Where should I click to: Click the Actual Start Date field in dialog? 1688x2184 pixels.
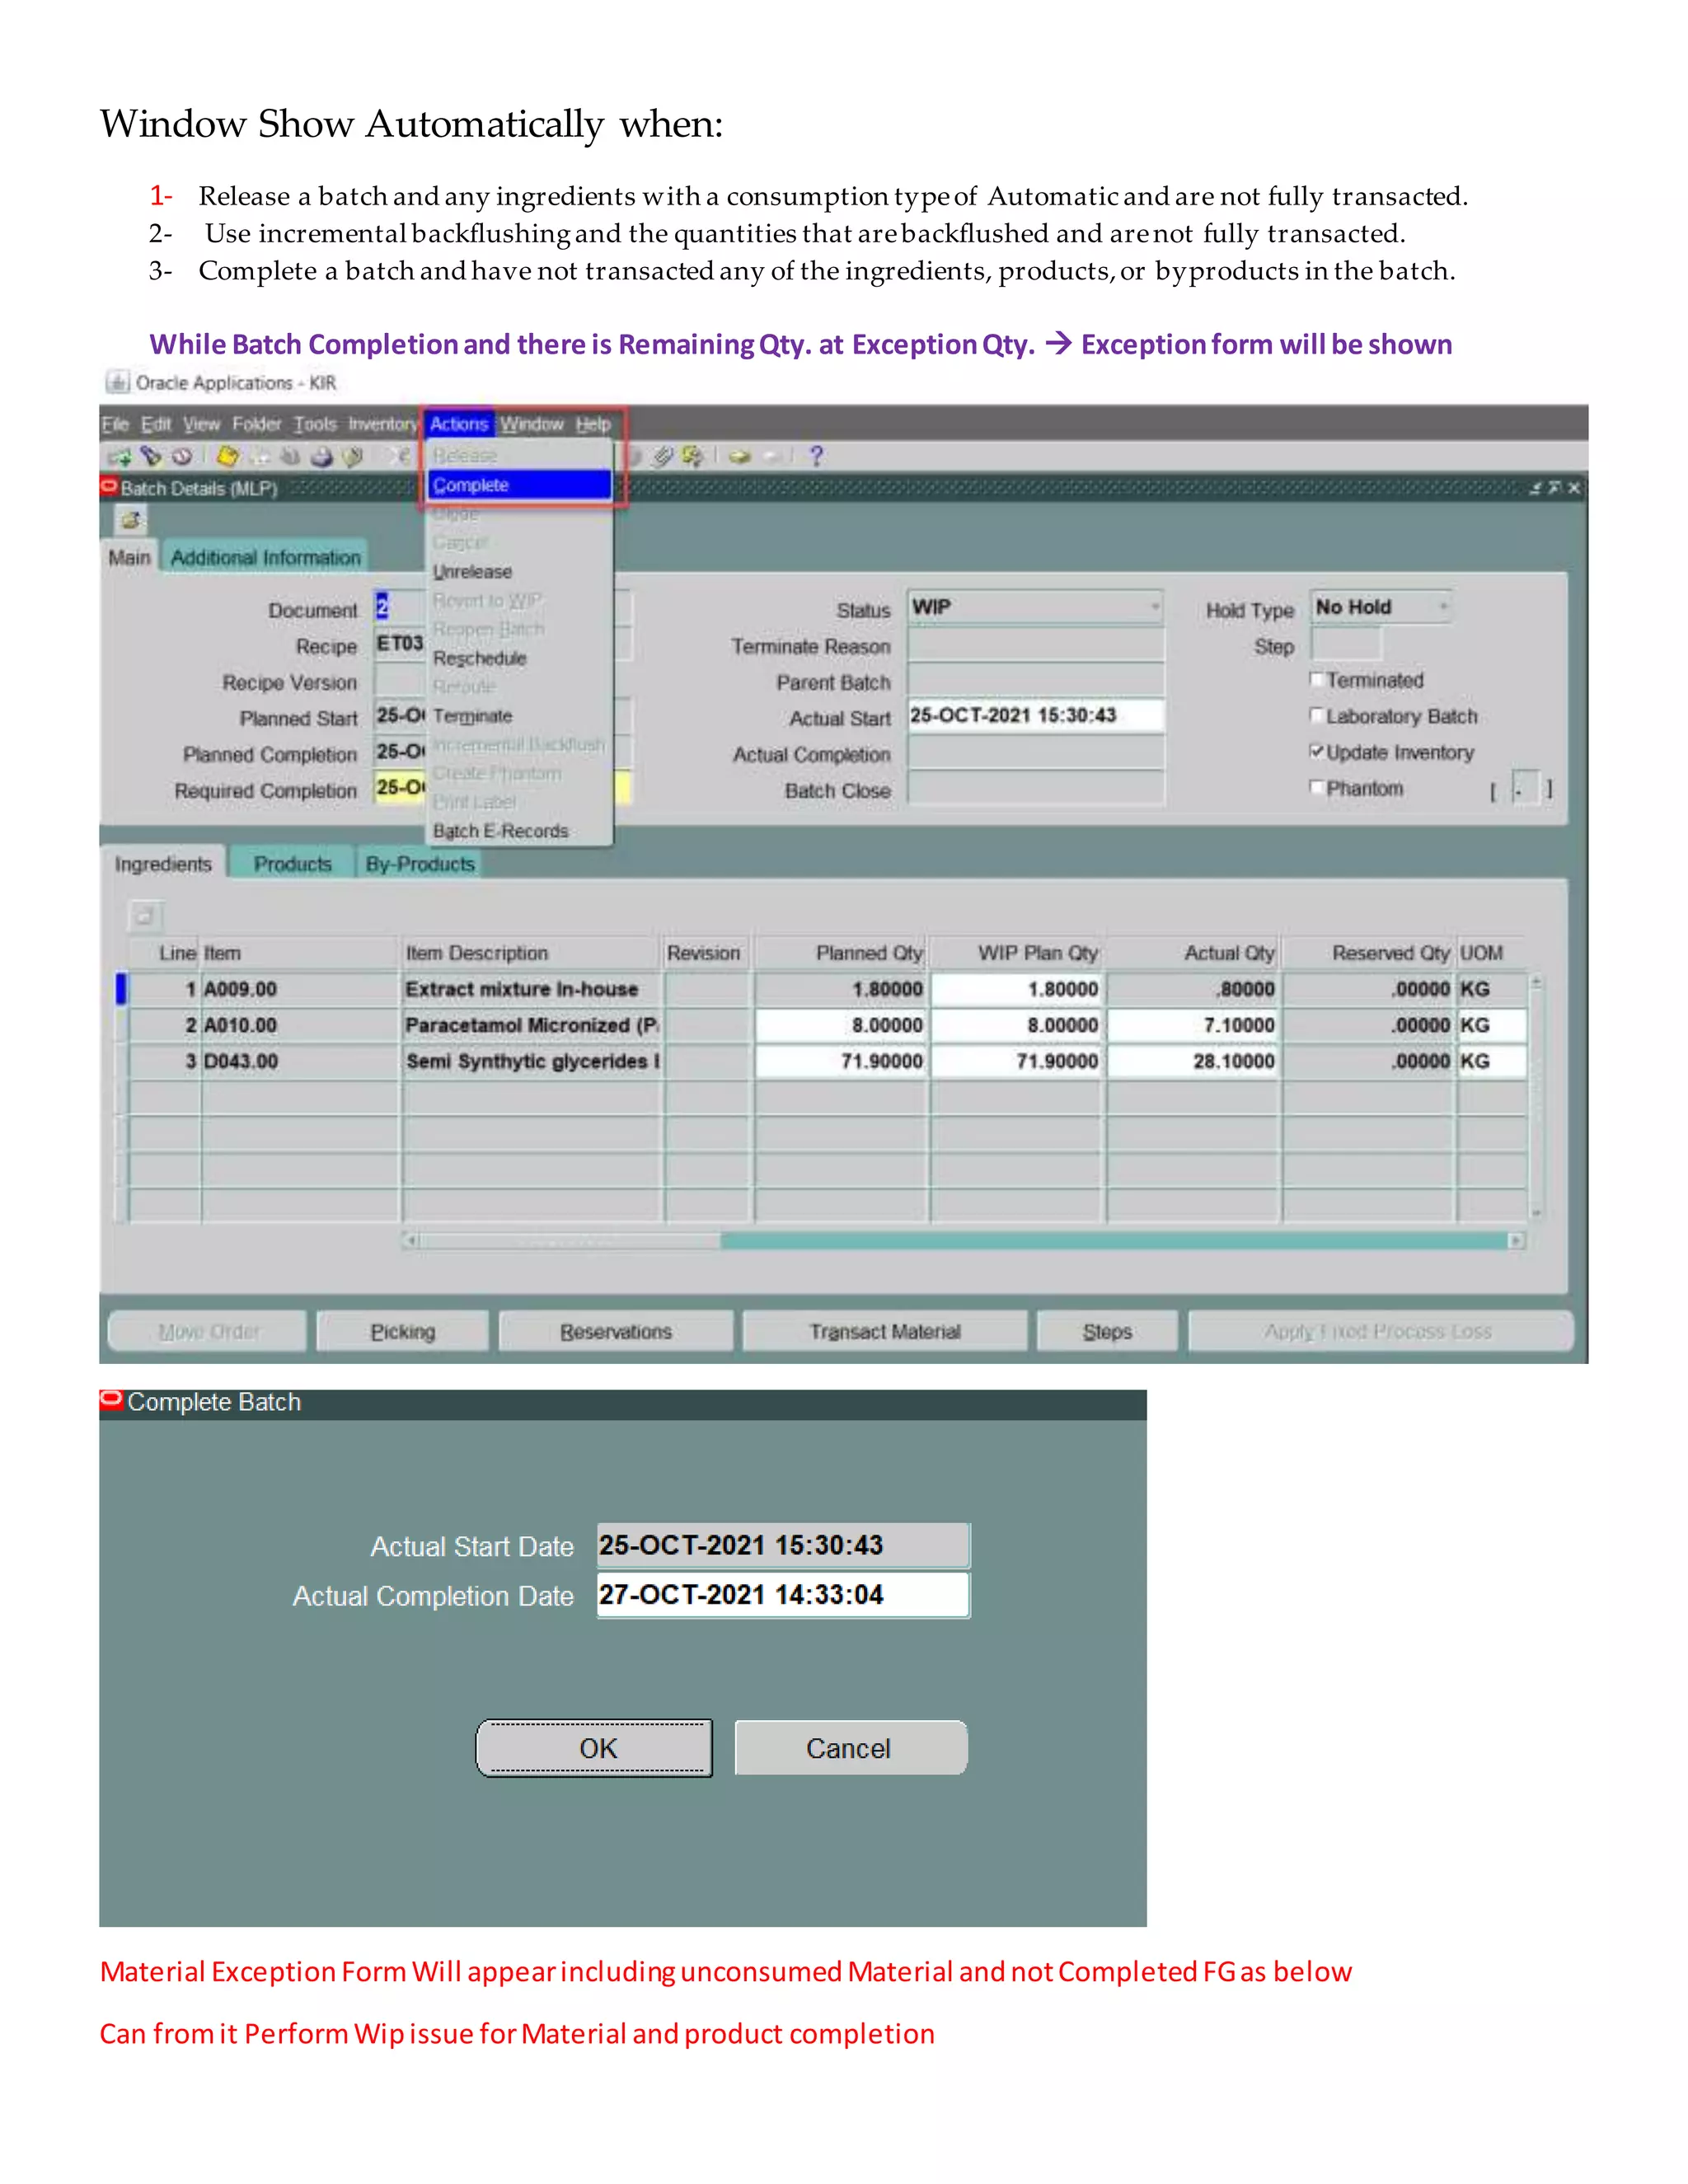point(783,1545)
